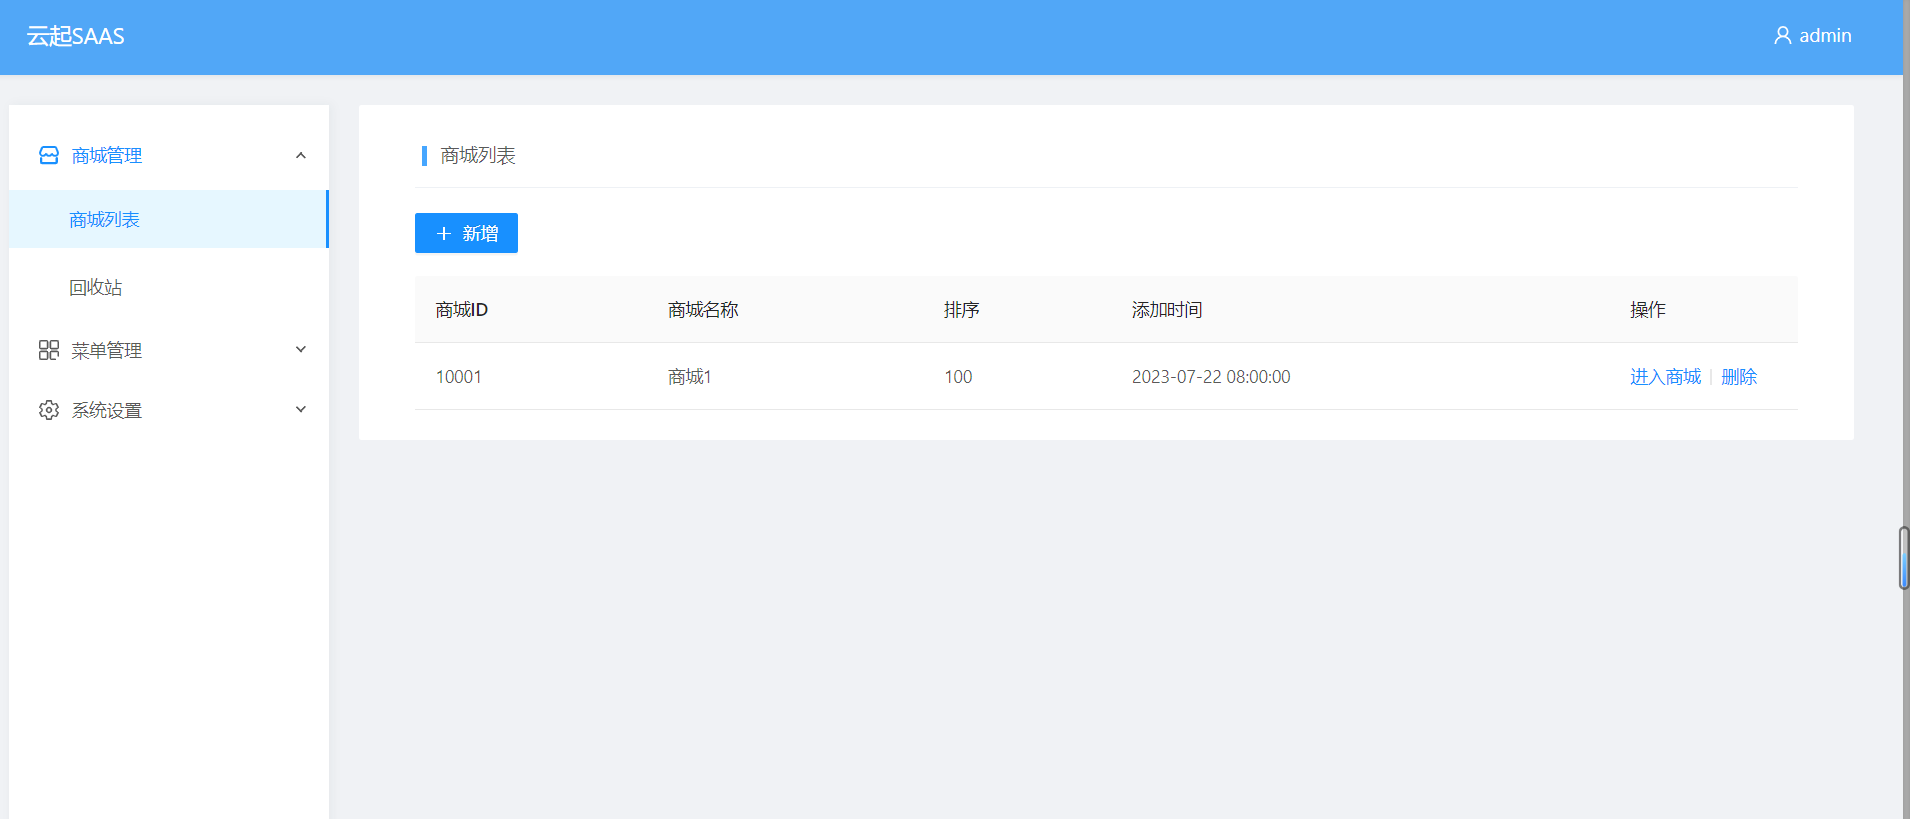Click the 排序 column header

coord(961,310)
